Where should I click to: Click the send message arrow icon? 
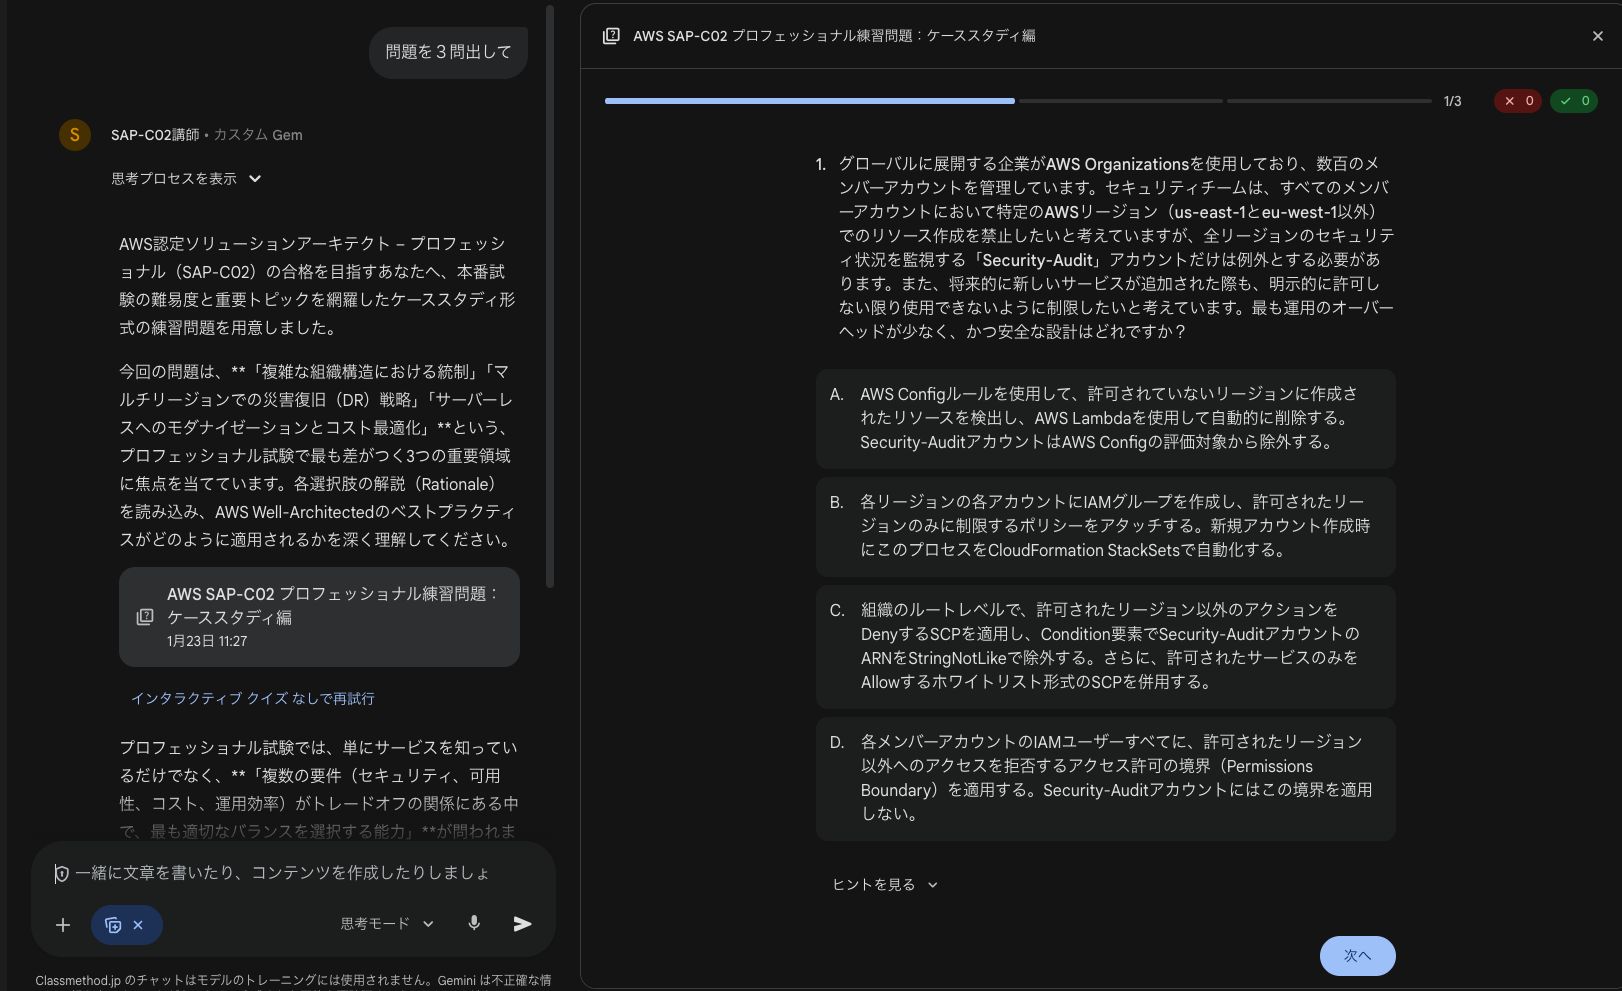[522, 923]
